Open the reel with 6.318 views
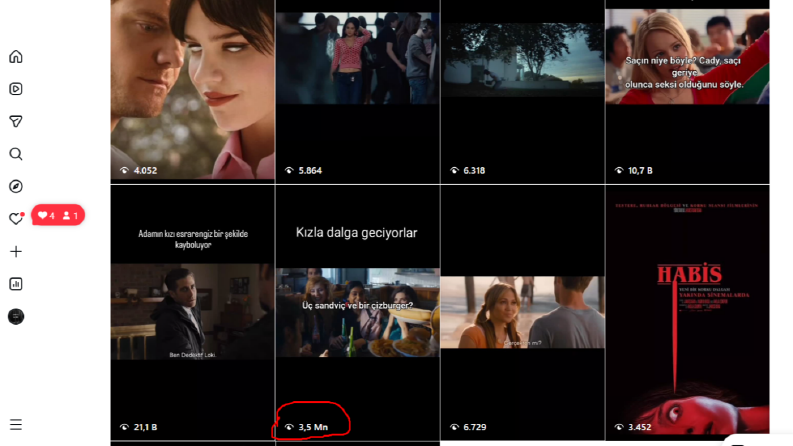This screenshot has width=793, height=446. tap(522, 91)
